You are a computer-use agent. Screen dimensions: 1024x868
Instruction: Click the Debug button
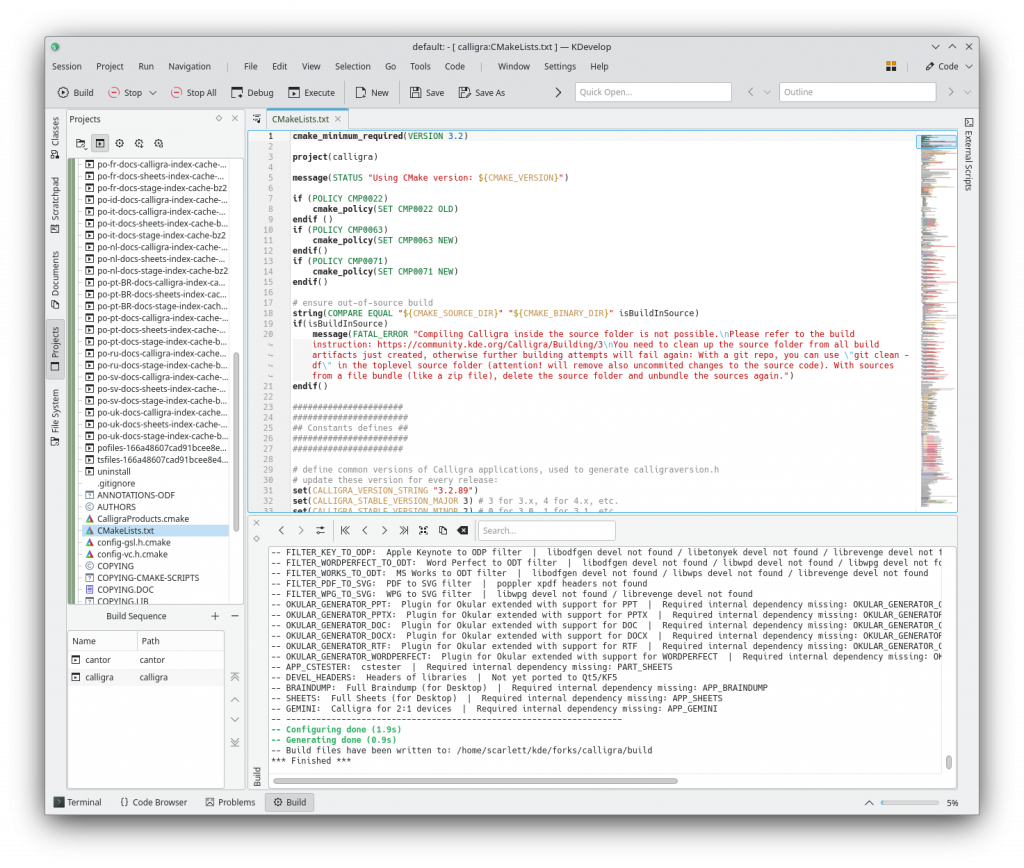pos(252,93)
